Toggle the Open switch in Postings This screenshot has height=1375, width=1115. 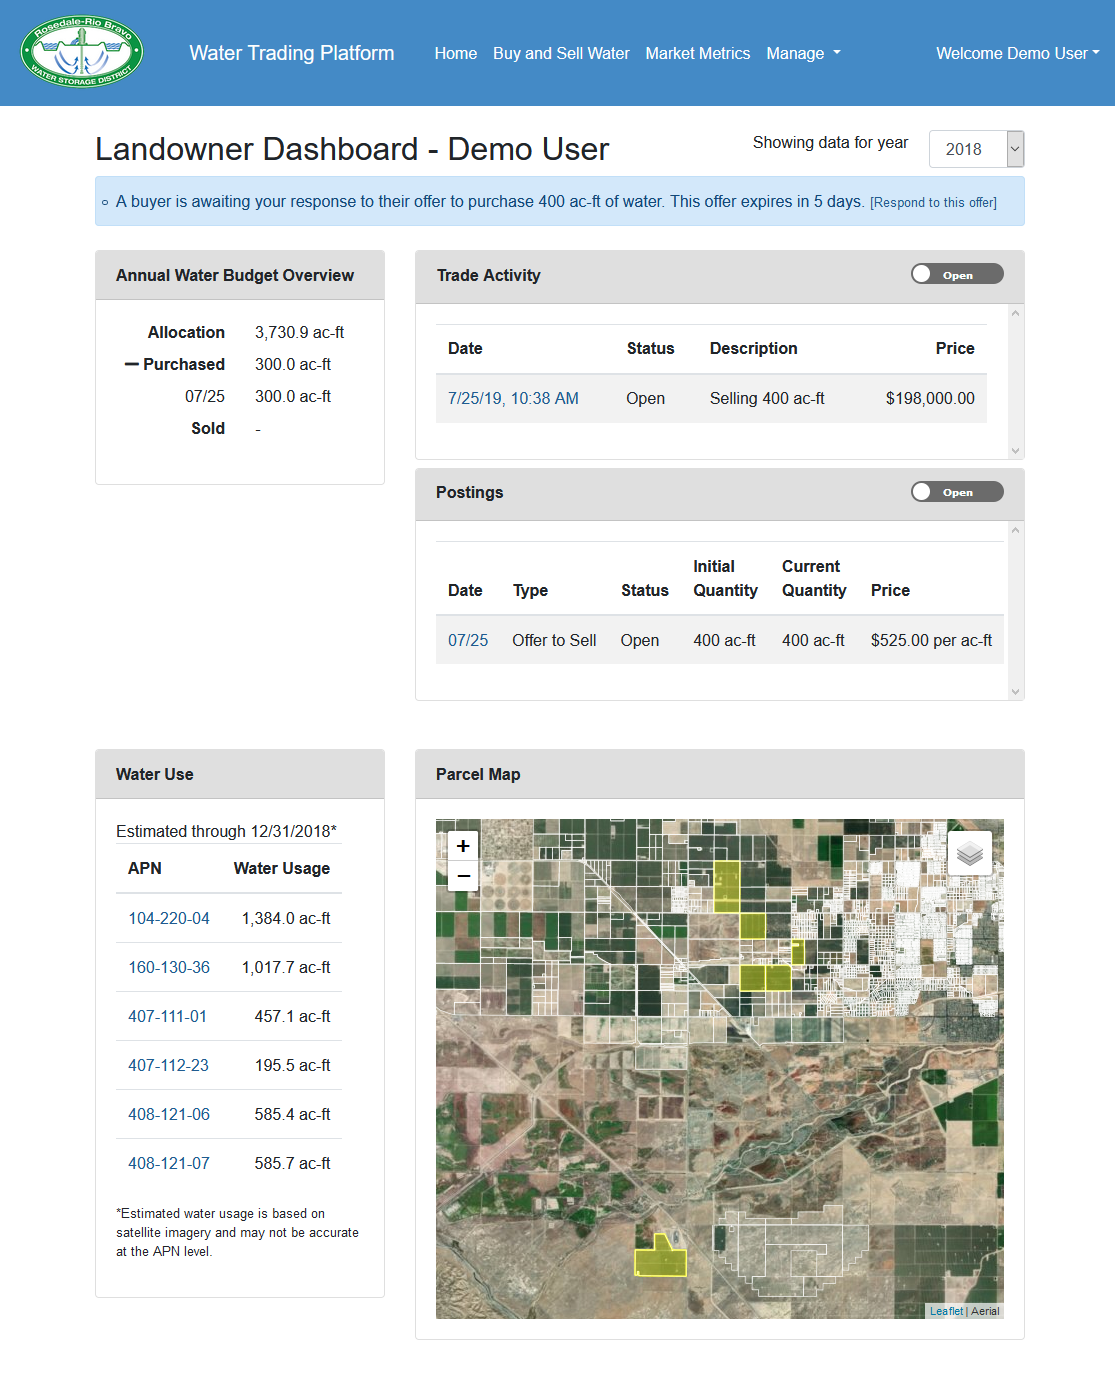(956, 492)
